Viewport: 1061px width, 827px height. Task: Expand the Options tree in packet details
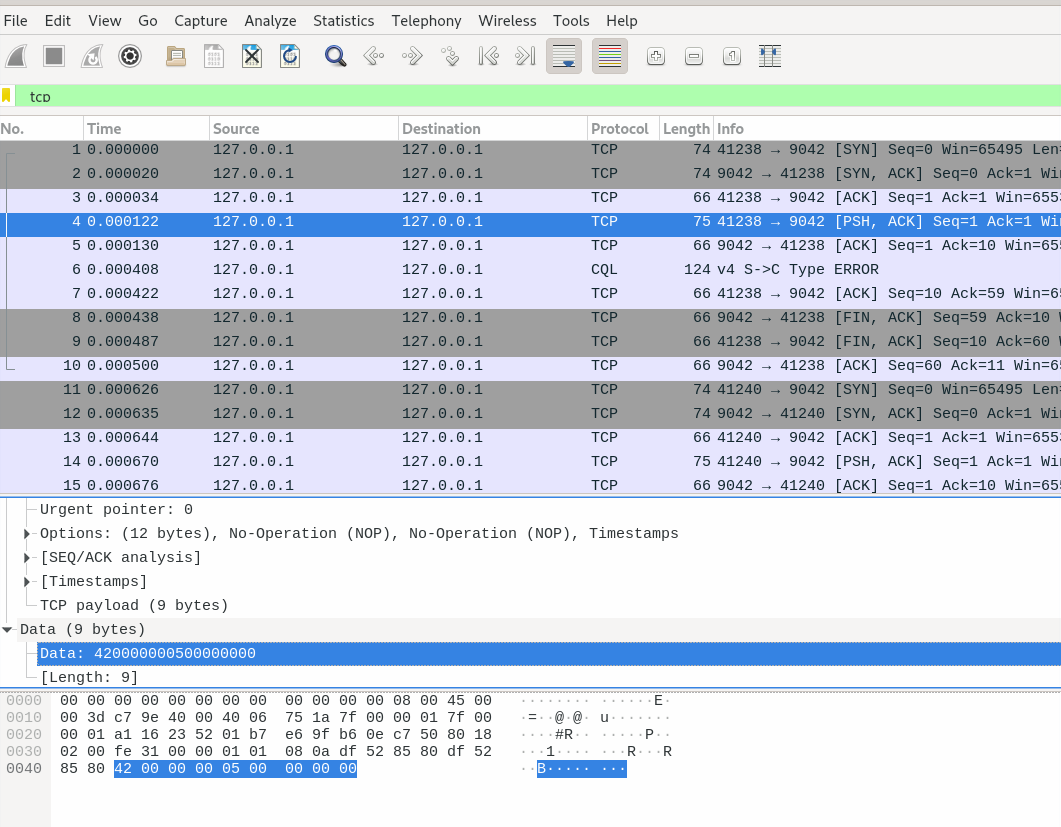[25, 533]
